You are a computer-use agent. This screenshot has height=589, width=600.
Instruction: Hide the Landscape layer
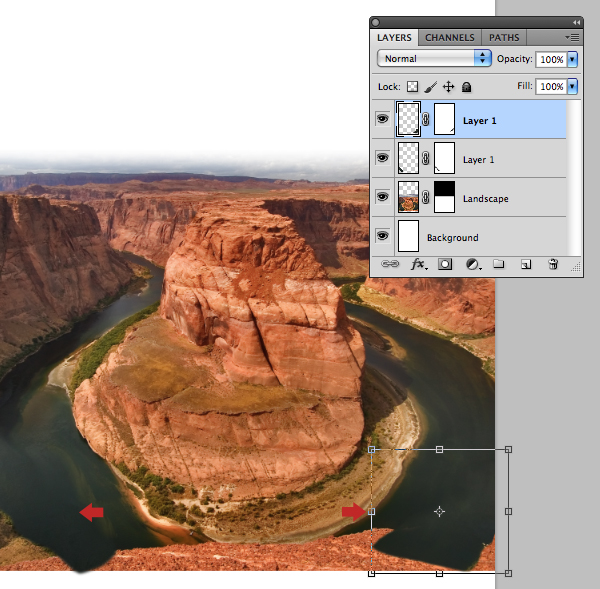click(382, 197)
